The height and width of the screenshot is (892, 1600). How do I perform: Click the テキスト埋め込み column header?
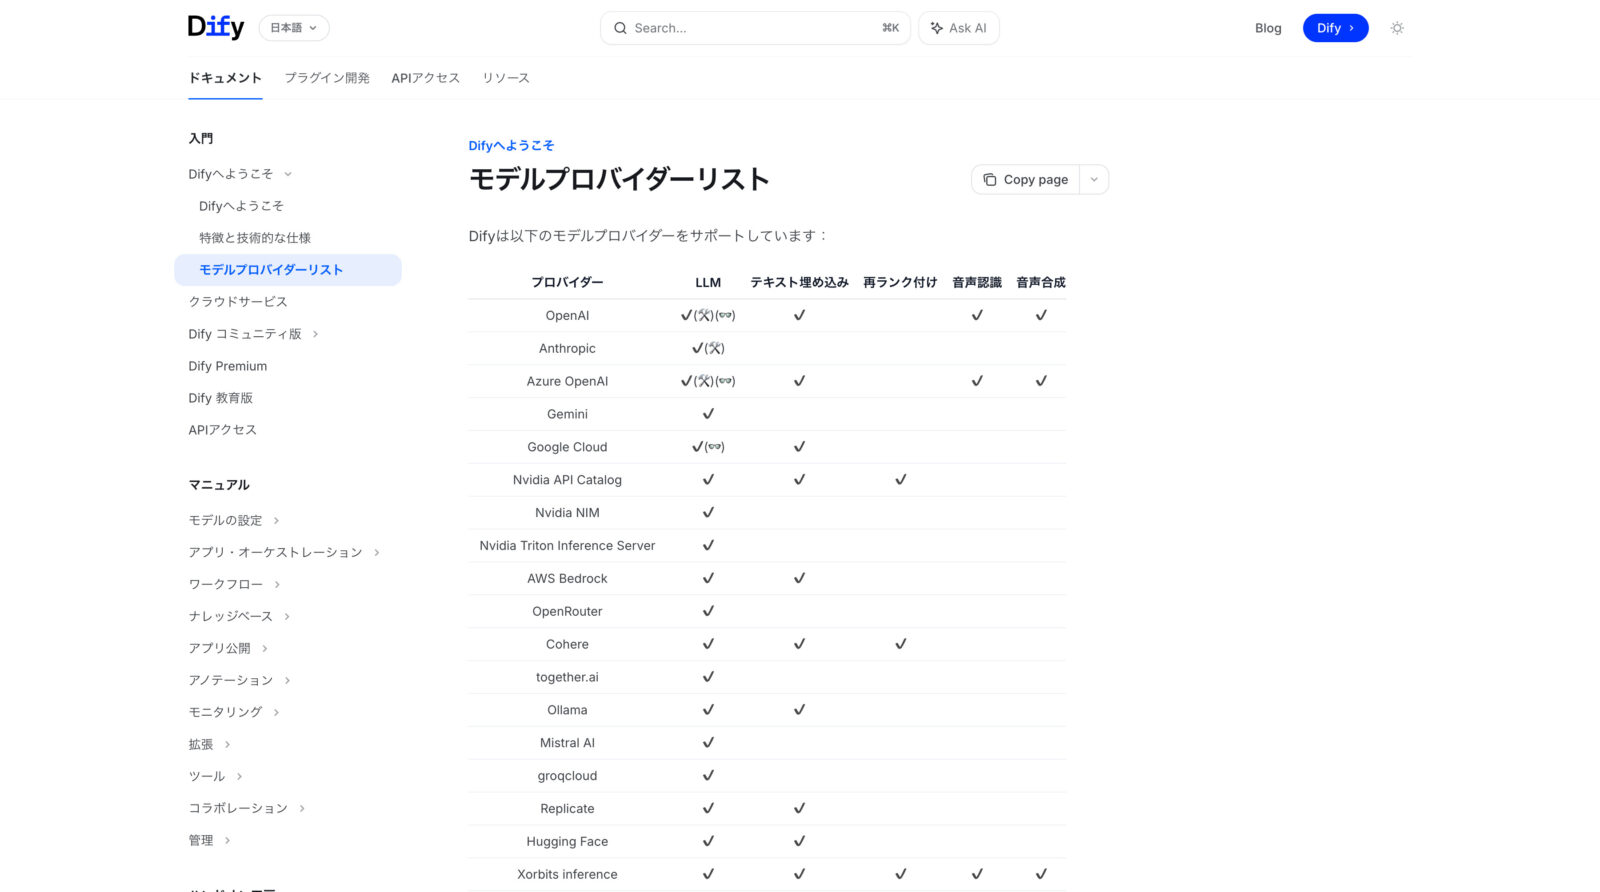pos(799,282)
